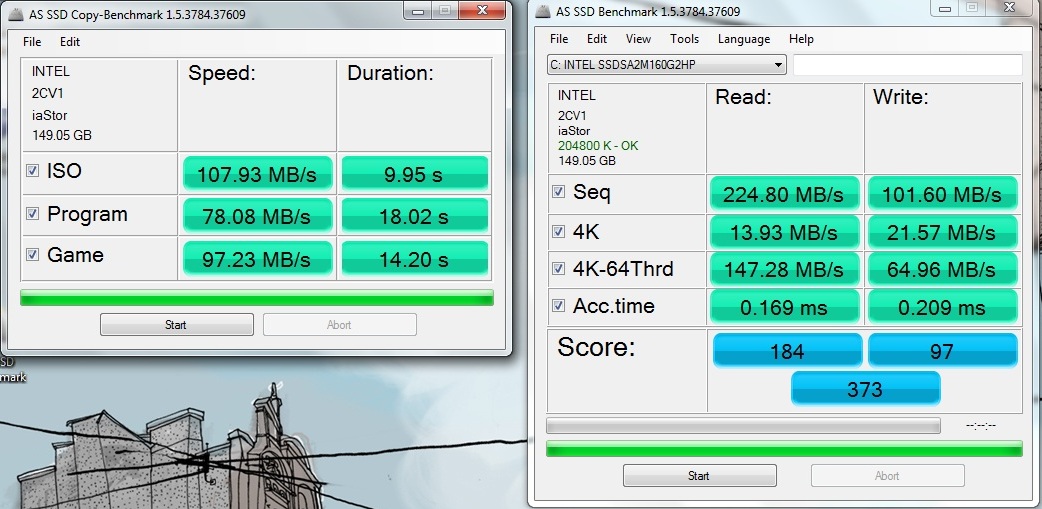This screenshot has width=1042, height=509.
Task: Click the read score 184
Action: (x=787, y=350)
